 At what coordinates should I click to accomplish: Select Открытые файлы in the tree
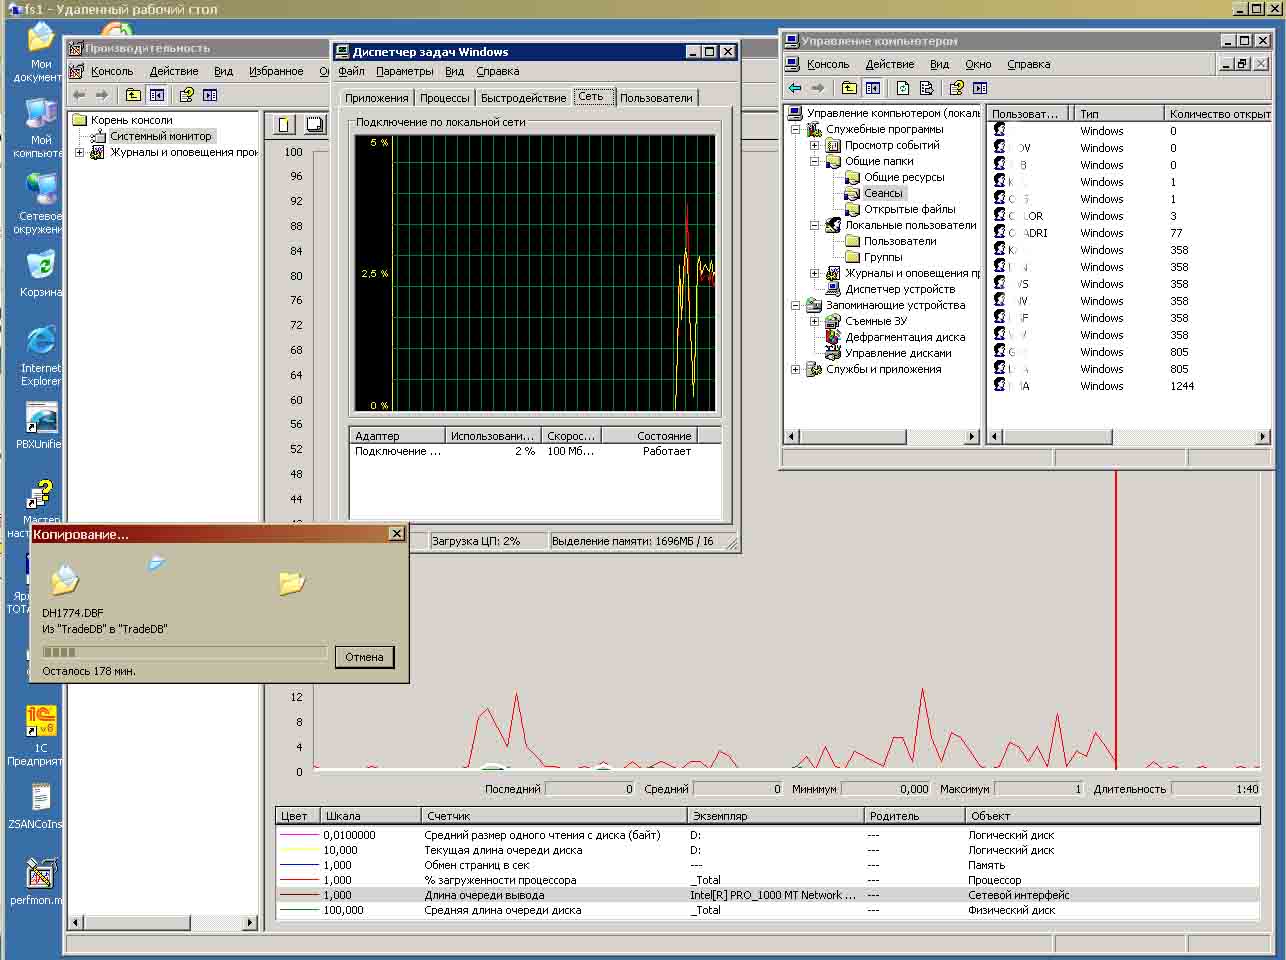click(x=909, y=209)
